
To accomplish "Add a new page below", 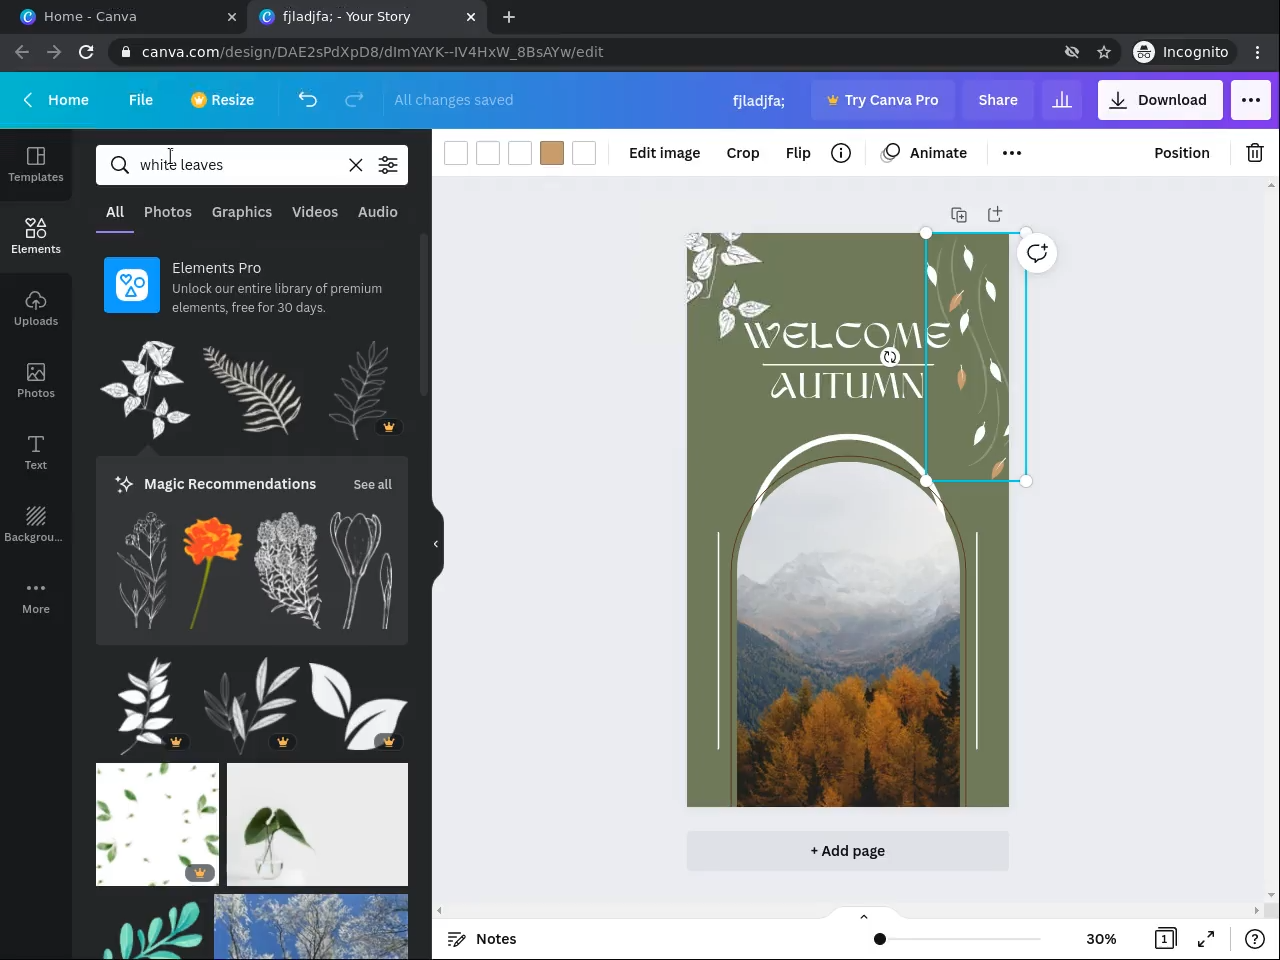I will [x=848, y=851].
